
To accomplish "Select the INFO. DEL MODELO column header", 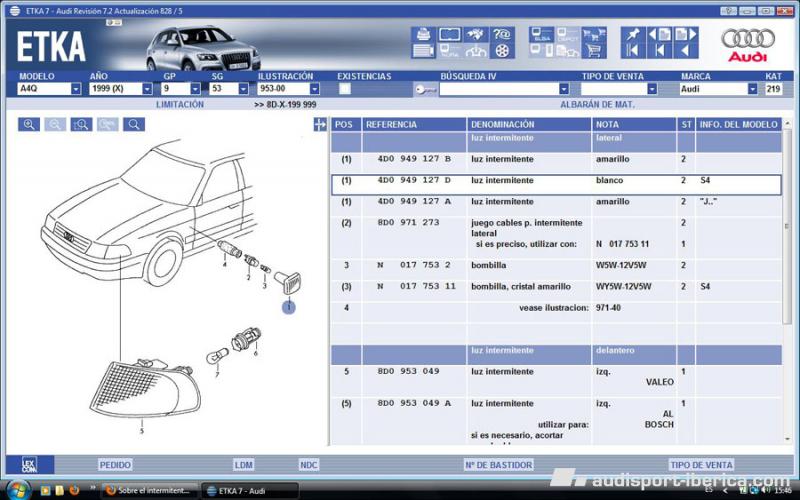I will click(x=738, y=124).
